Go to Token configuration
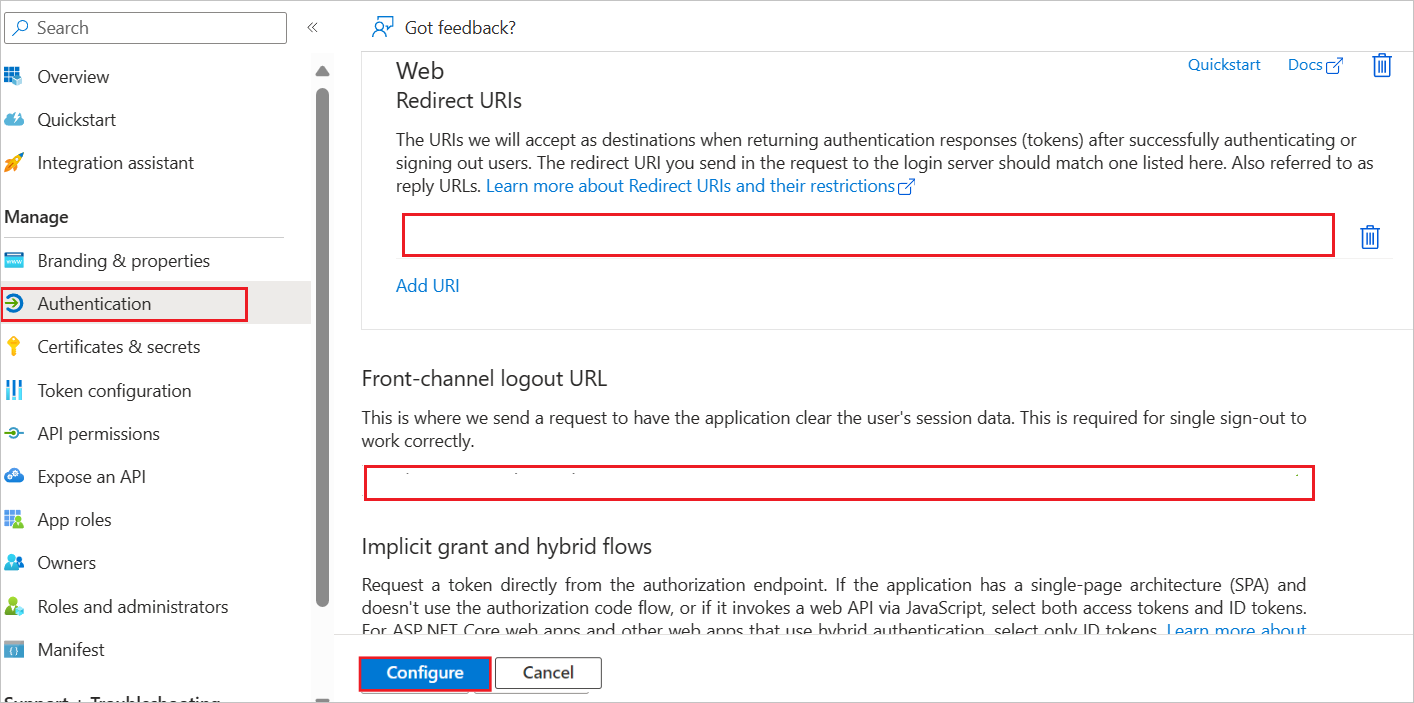 pos(114,391)
